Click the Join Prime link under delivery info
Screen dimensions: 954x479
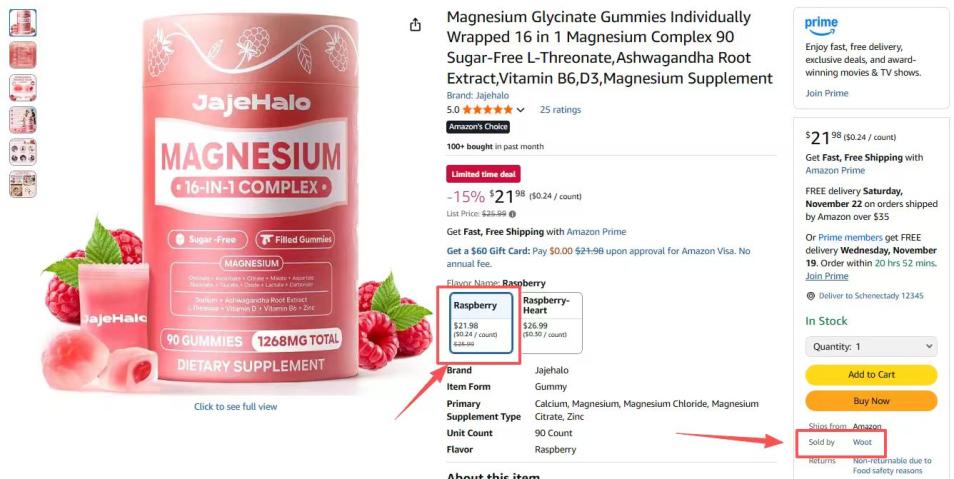(x=827, y=276)
